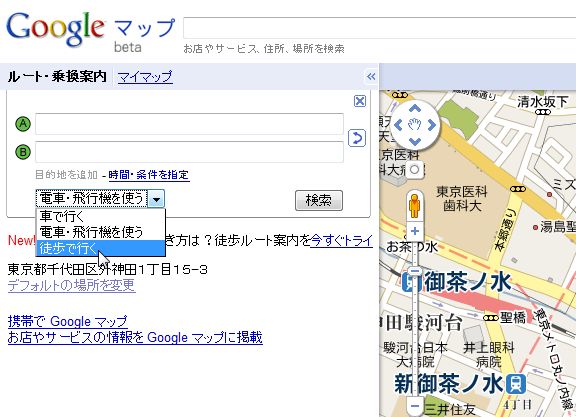The image size is (576, 417).
Task: Click traffic signal icon near 清水坂下
Action: pos(543,112)
